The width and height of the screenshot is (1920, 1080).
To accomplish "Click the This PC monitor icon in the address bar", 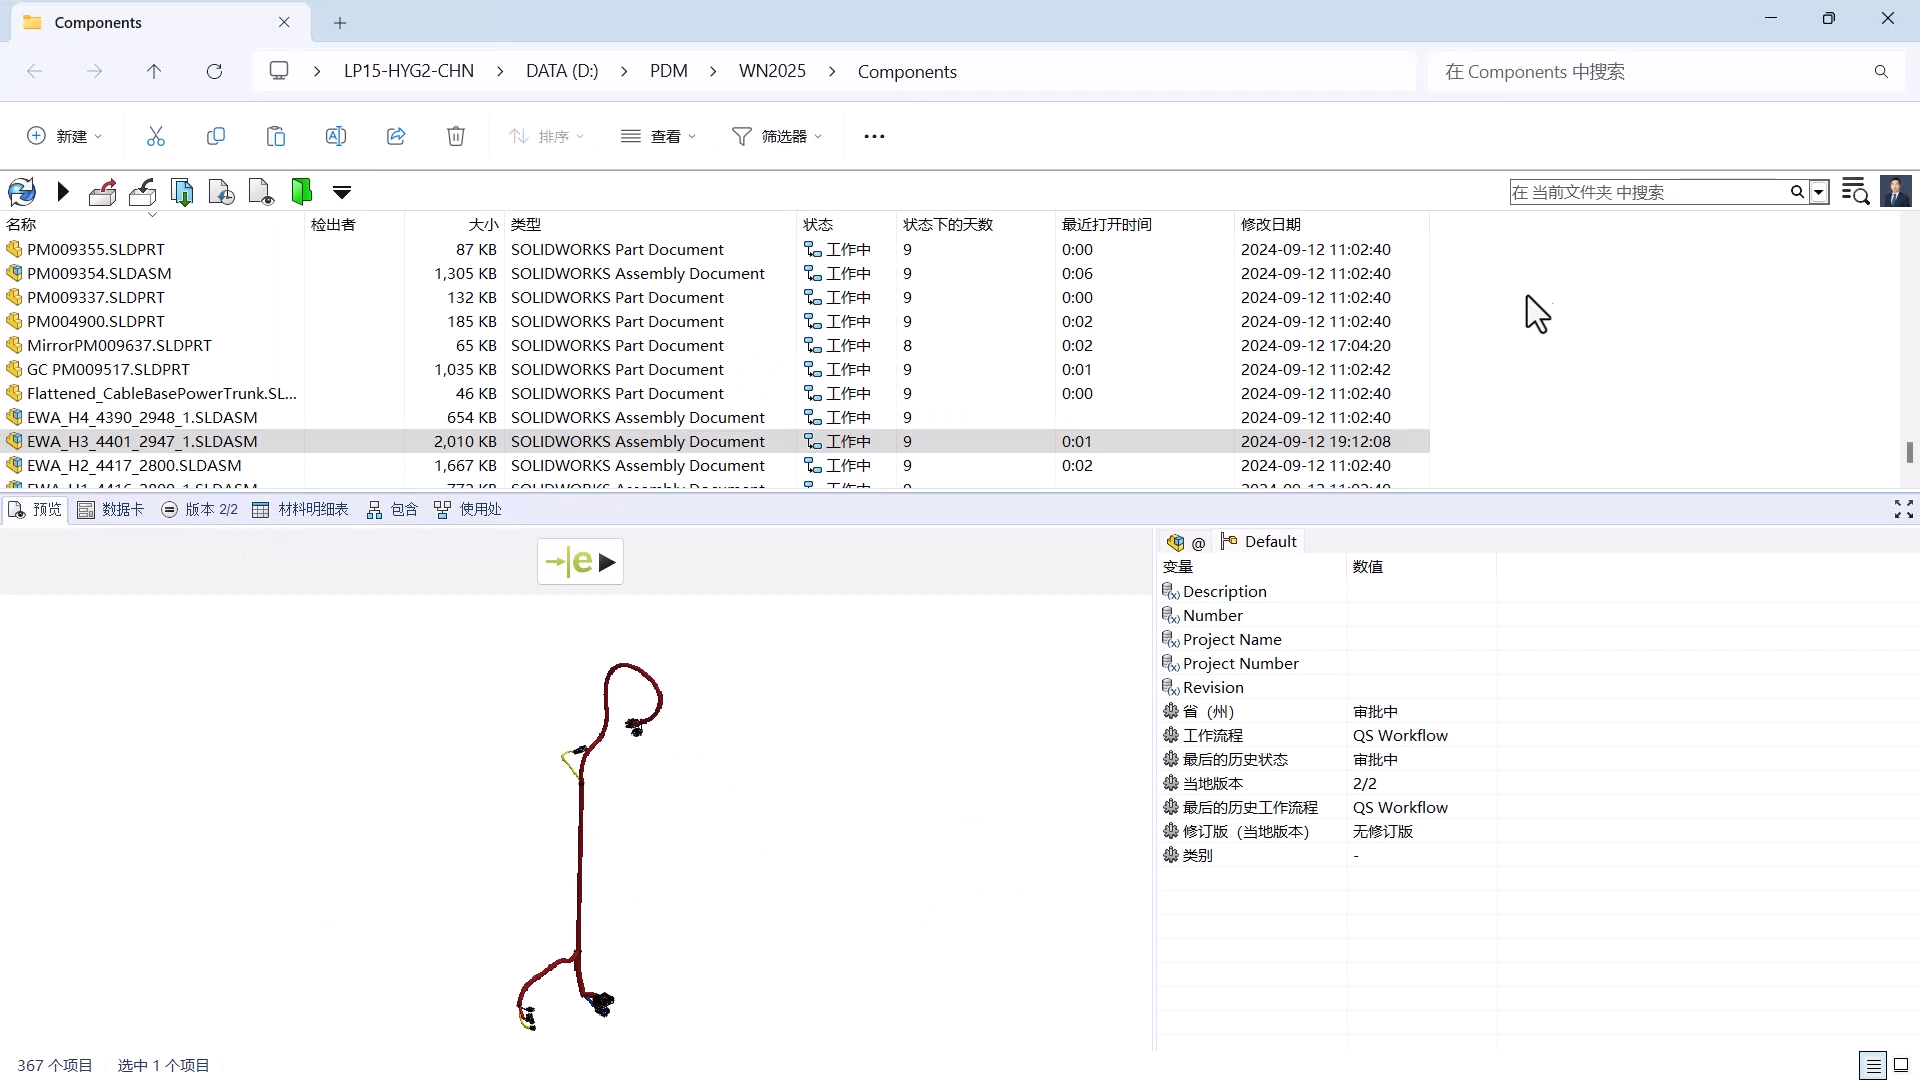I will 279,71.
